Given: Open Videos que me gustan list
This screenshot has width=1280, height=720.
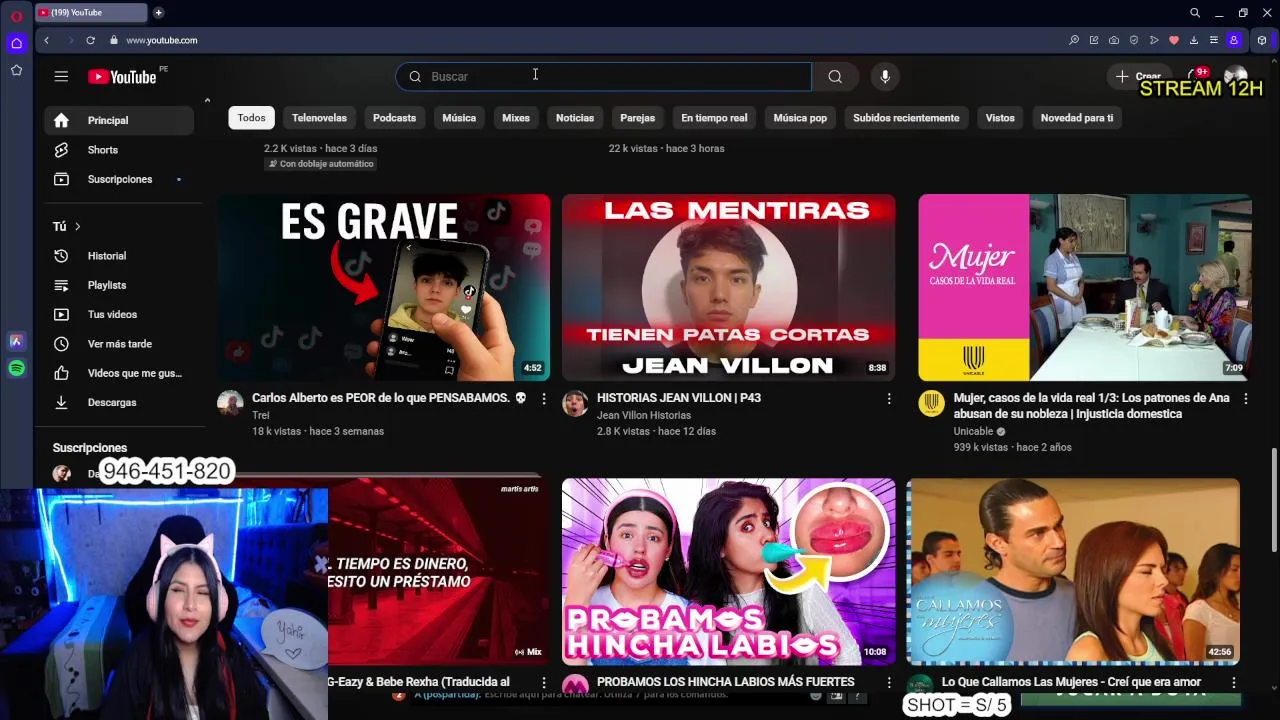Looking at the screenshot, I should click(x=119, y=373).
